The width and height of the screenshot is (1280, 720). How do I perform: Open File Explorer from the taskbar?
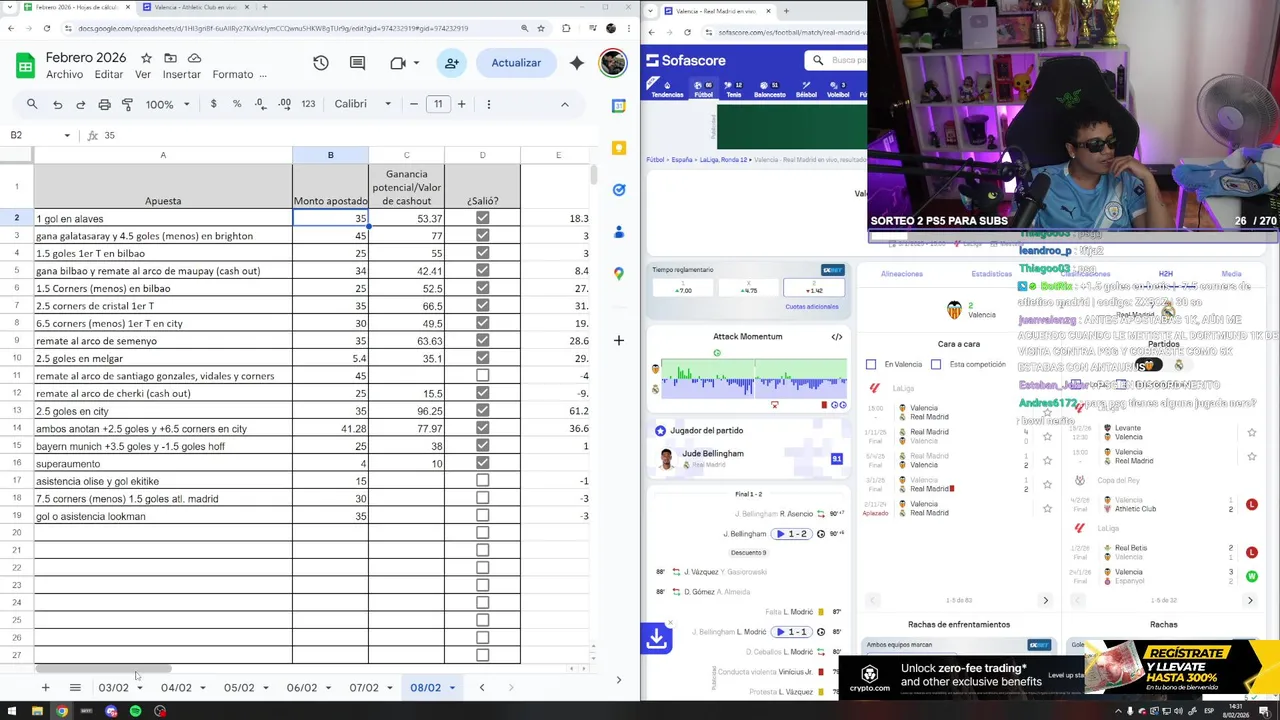[x=37, y=711]
